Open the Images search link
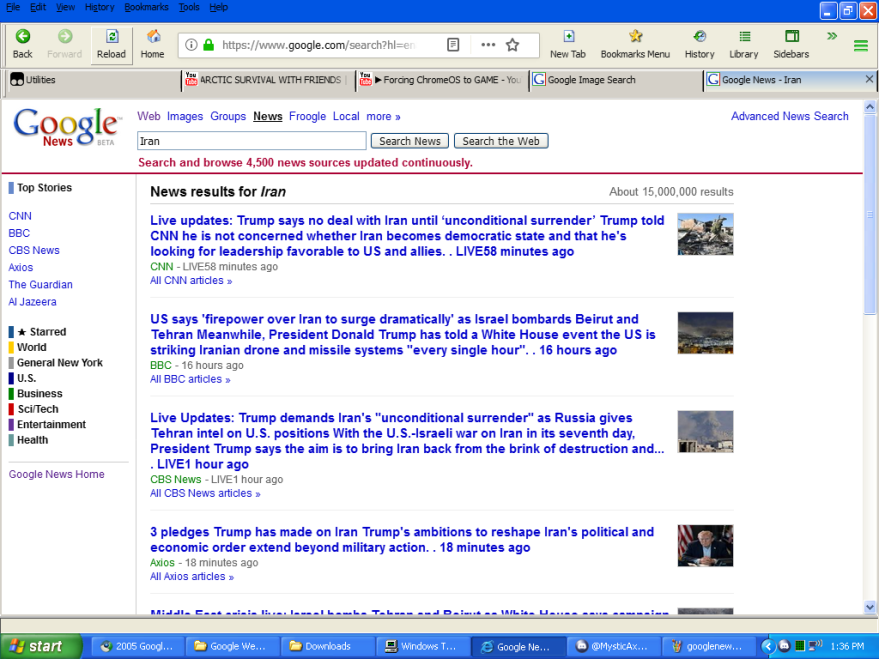879x659 pixels. tap(185, 116)
